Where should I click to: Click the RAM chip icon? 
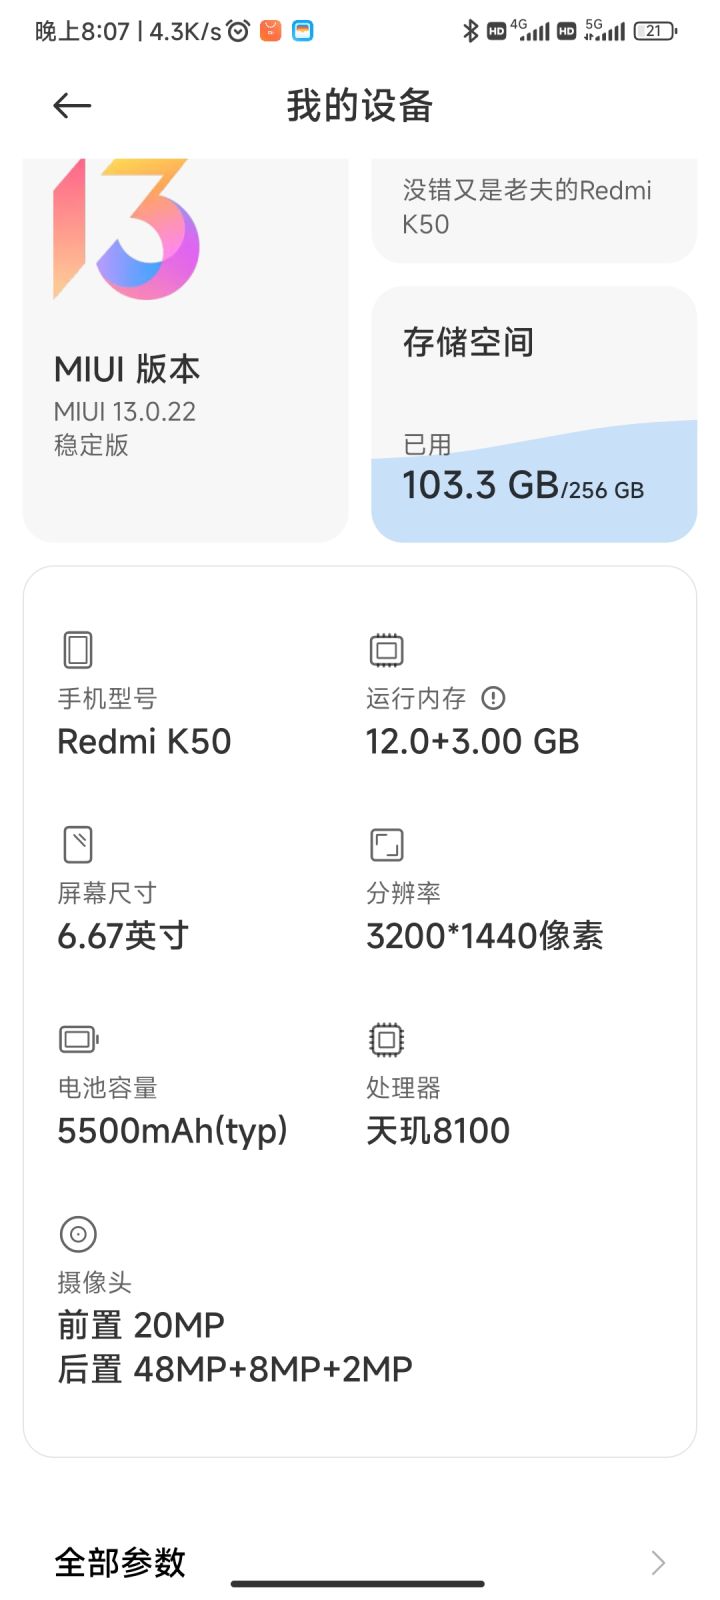(386, 650)
